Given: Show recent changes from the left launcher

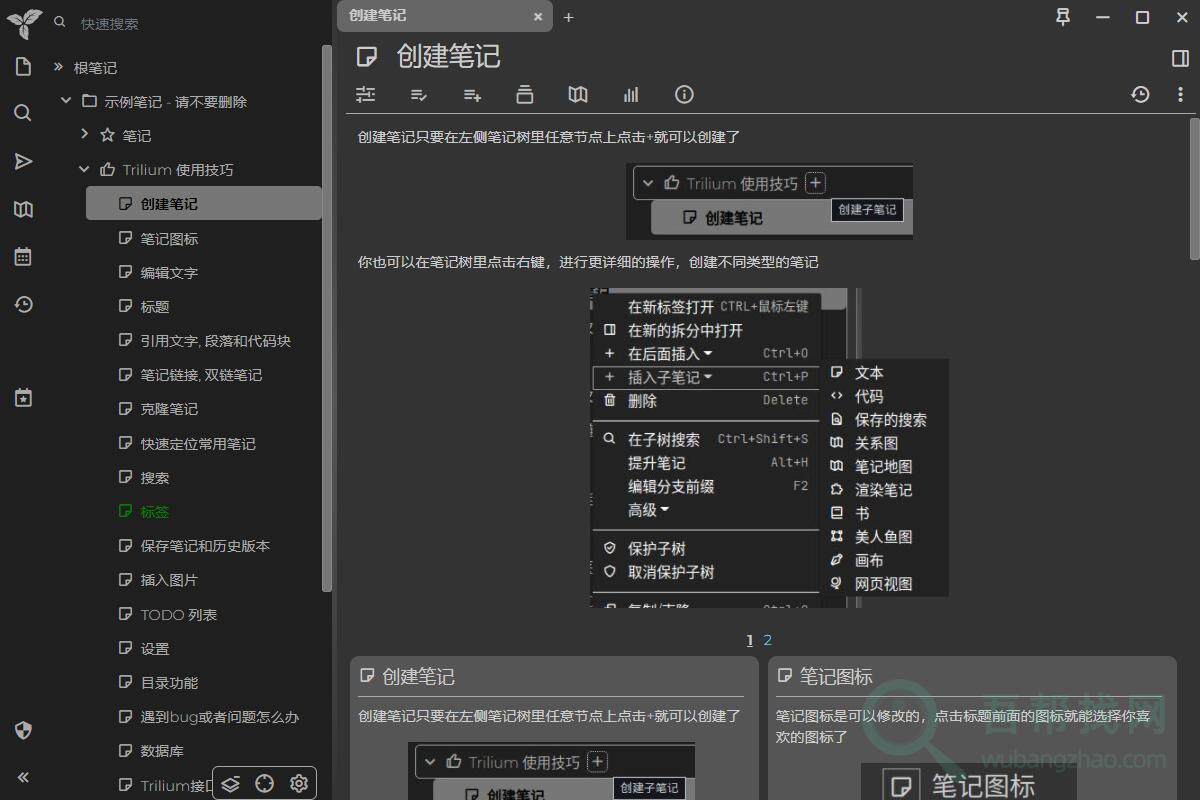Looking at the screenshot, I should [23, 305].
